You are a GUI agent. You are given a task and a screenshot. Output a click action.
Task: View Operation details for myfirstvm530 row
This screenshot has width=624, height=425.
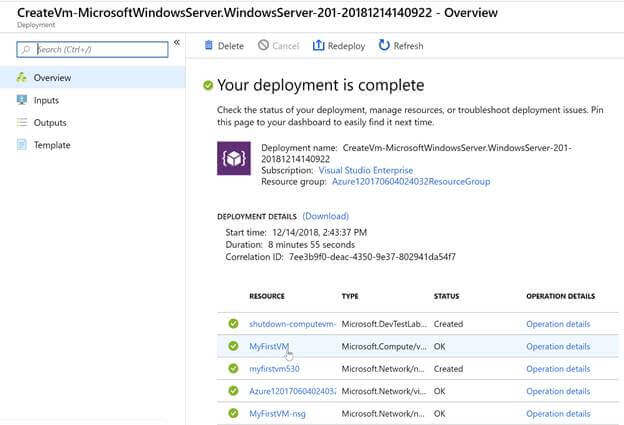(x=558, y=369)
